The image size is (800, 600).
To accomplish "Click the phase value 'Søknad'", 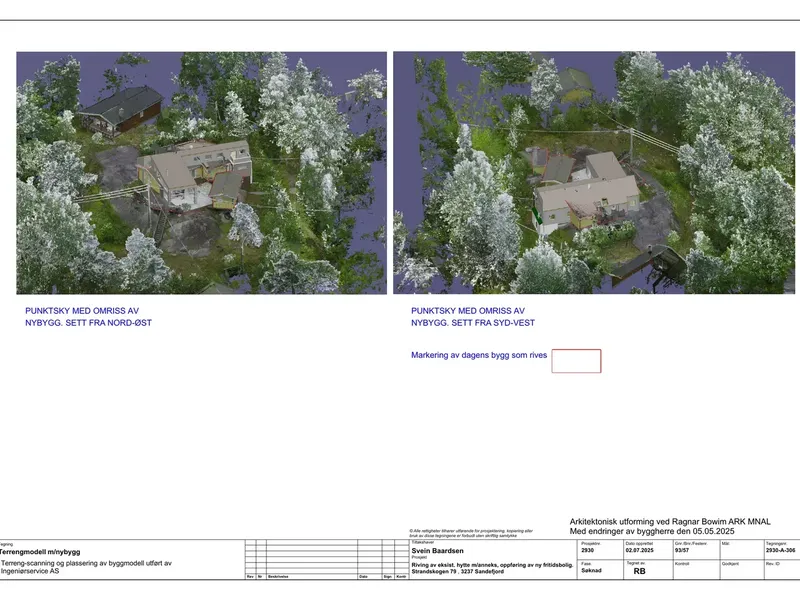I will (591, 570).
